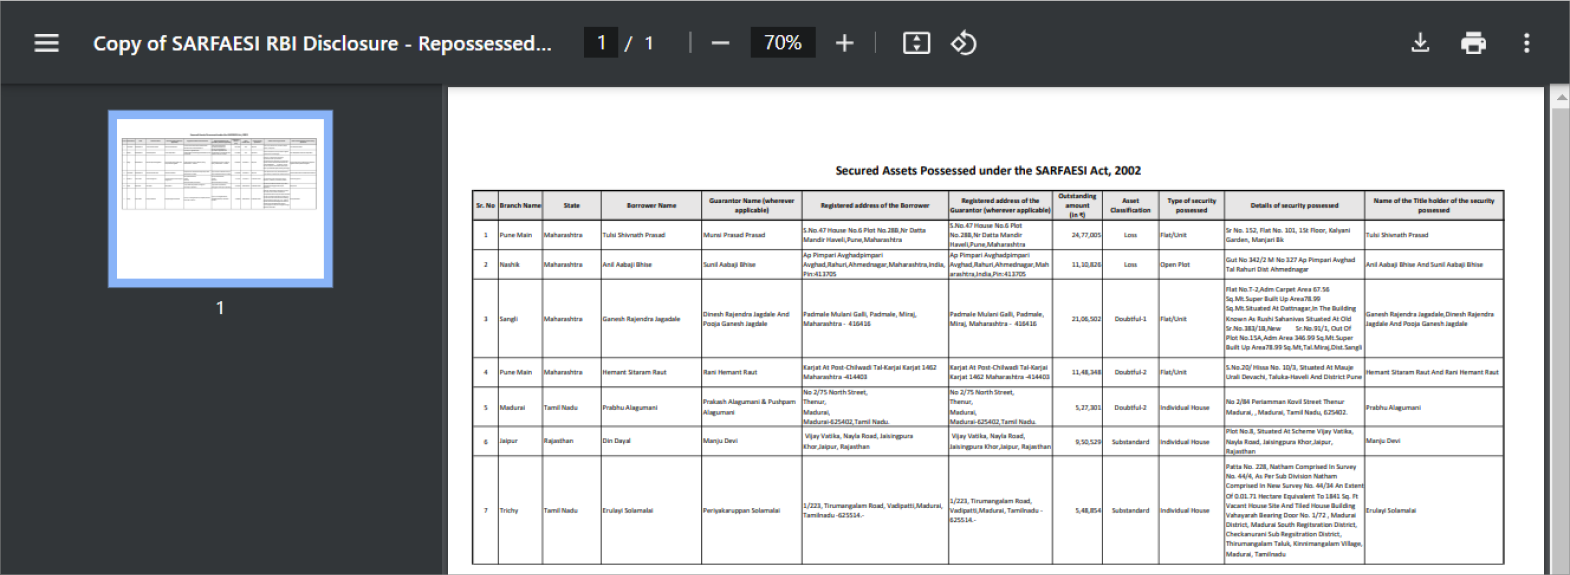
Task: Click the amount "11,10,826"
Action: (1086, 265)
